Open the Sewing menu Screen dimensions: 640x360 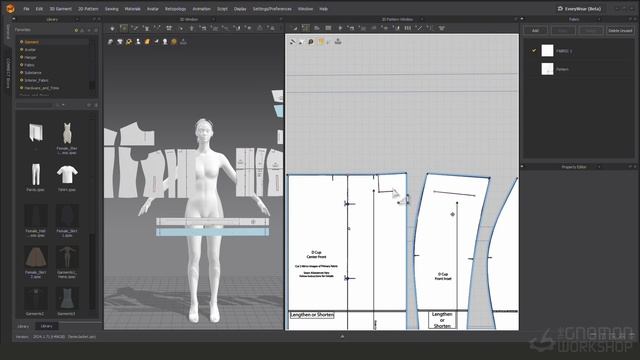pyautogui.click(x=111, y=9)
